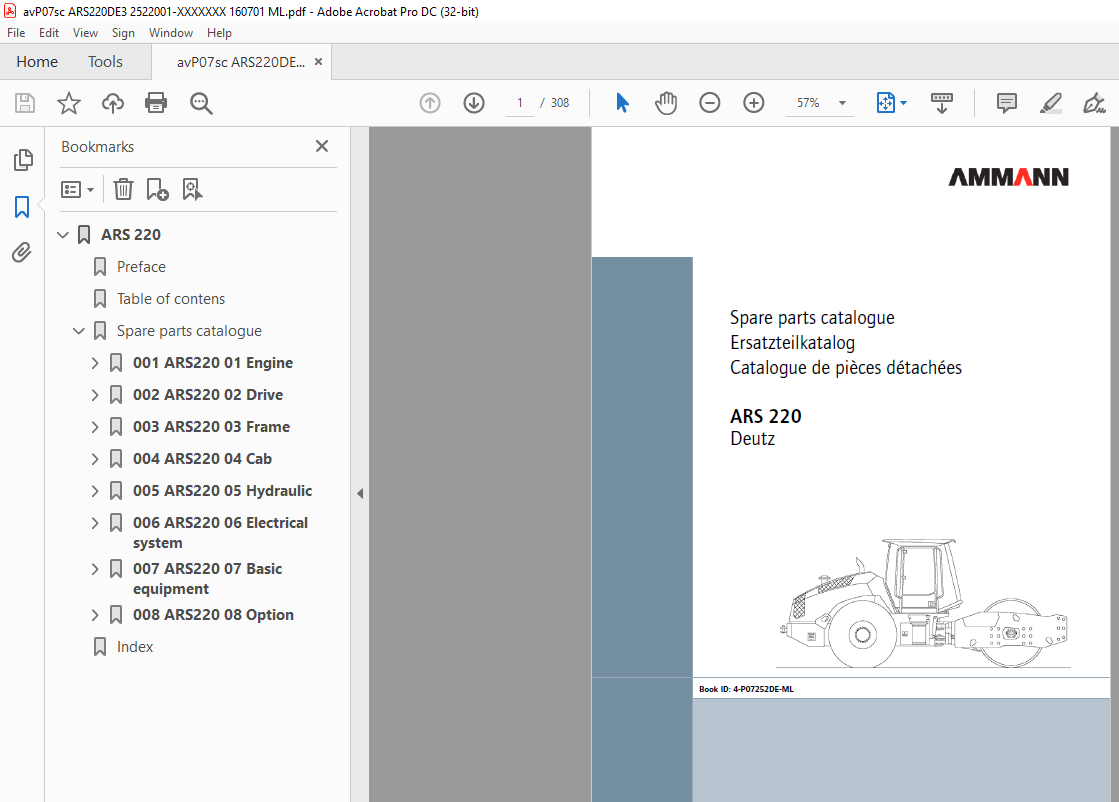Collapse the ARS 220 bookmark
The height and width of the screenshot is (802, 1119).
[x=63, y=235]
